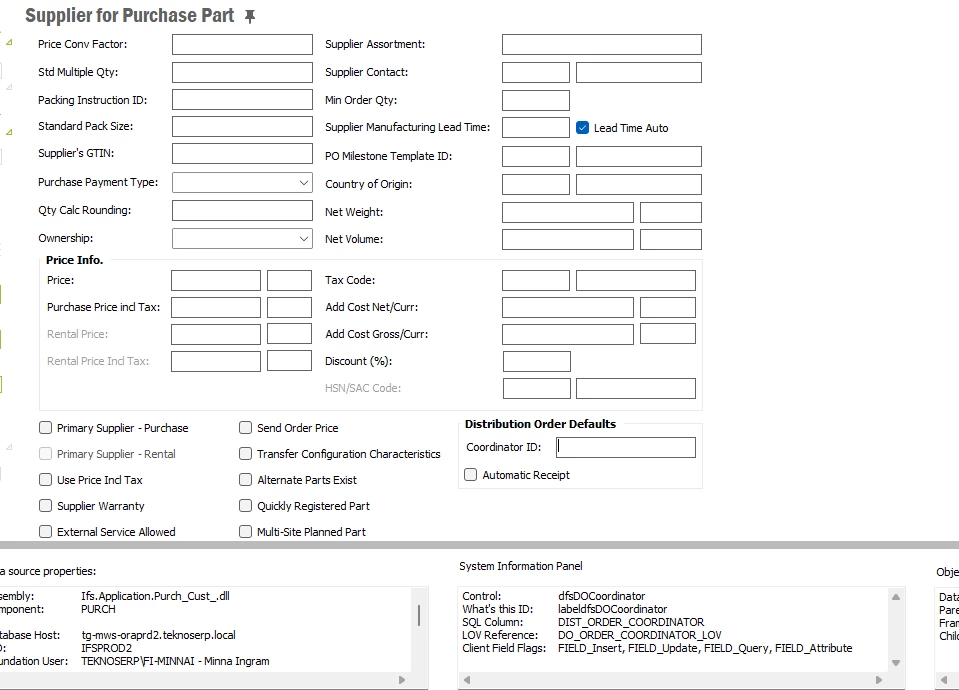Image resolution: width=959 pixels, height=690 pixels.
Task: Click tg-mws-oraprd2.teknoserp.local host text
Action: point(158,635)
